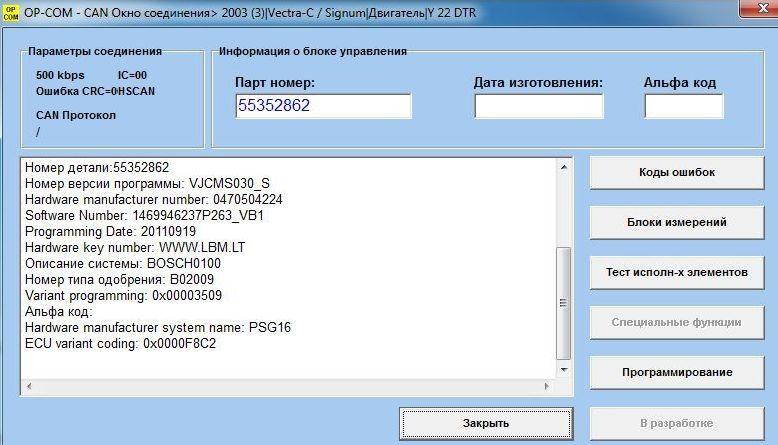
Task: Click the 'Параметры соединения' group title
Action: pyautogui.click(x=95, y=51)
